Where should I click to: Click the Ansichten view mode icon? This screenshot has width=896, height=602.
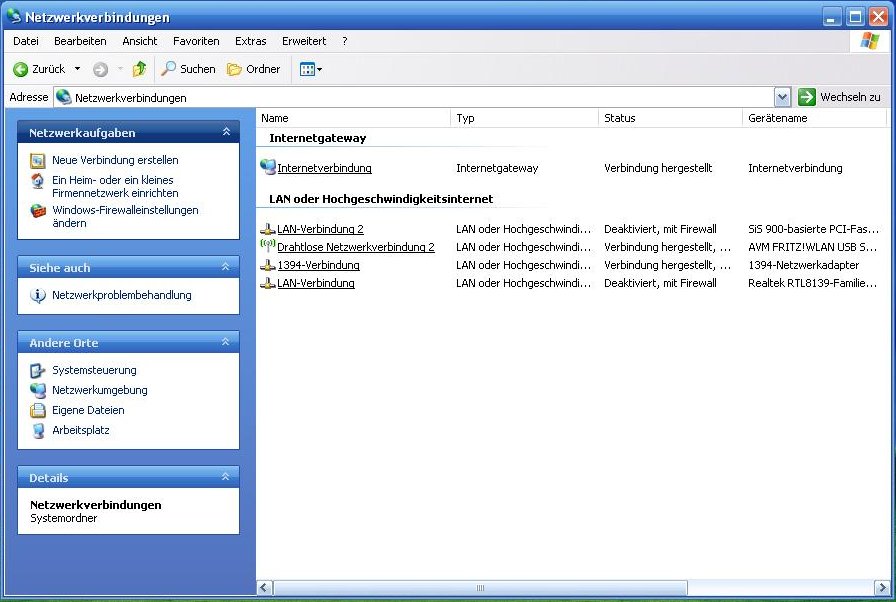[x=307, y=69]
